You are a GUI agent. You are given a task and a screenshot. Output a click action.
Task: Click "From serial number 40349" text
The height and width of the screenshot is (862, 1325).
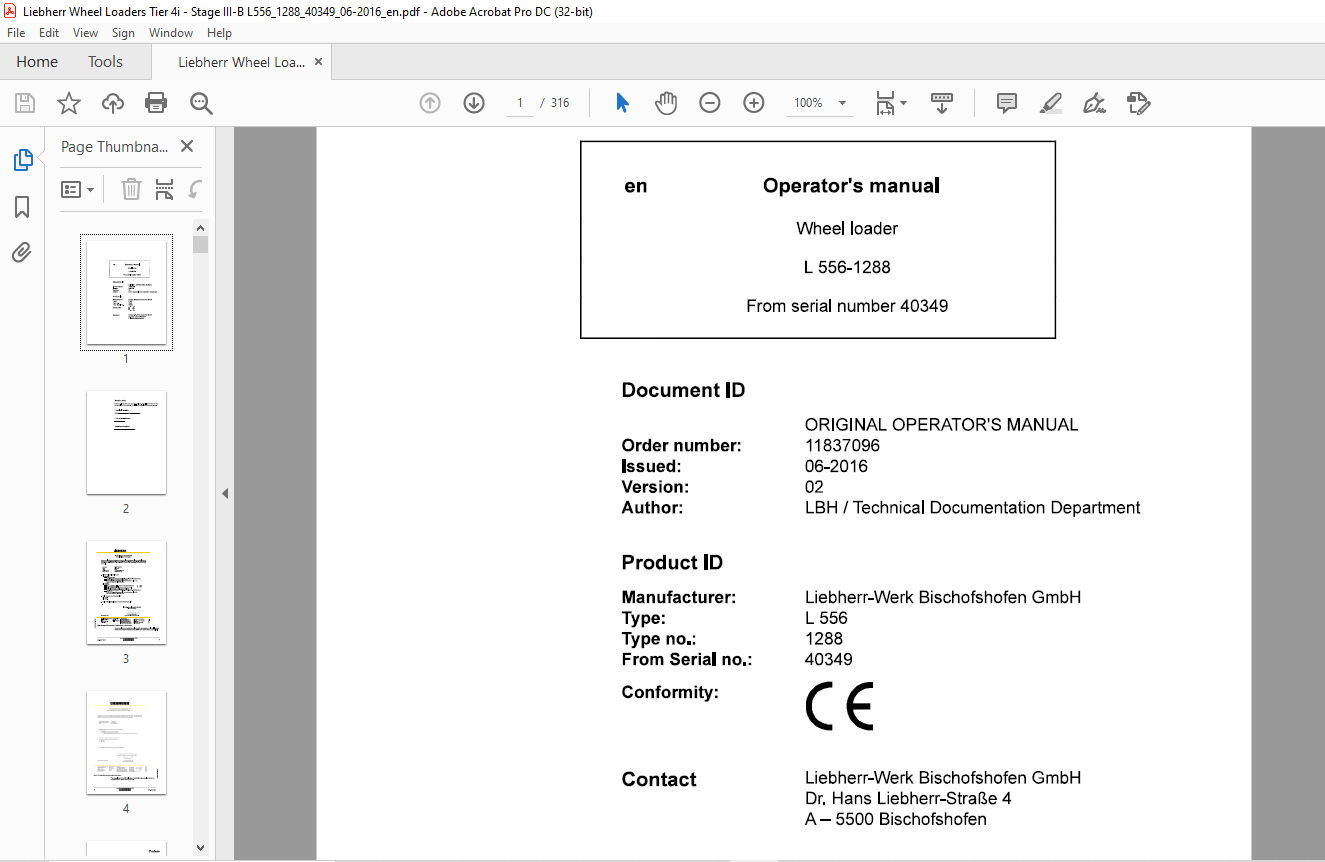coord(847,306)
